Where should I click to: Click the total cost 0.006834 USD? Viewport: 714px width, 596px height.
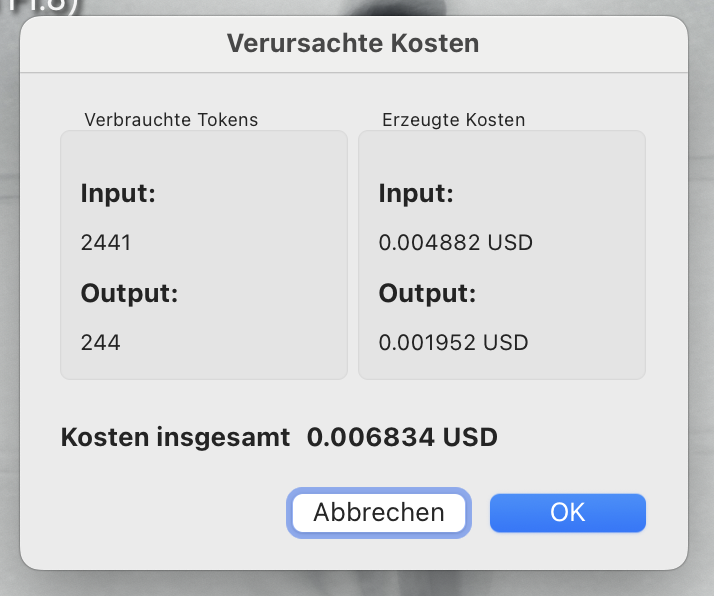click(x=402, y=438)
